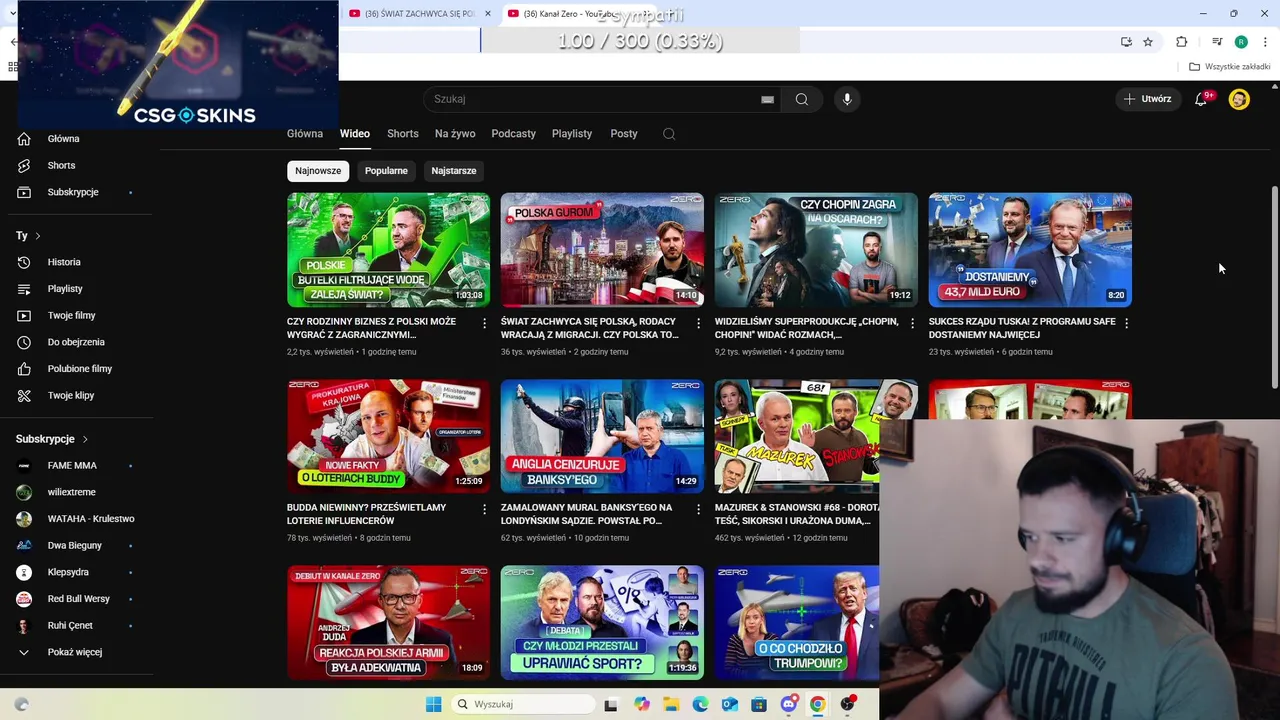Switch to the Główna channel tab
The height and width of the screenshot is (720, 1280).
tap(305, 134)
